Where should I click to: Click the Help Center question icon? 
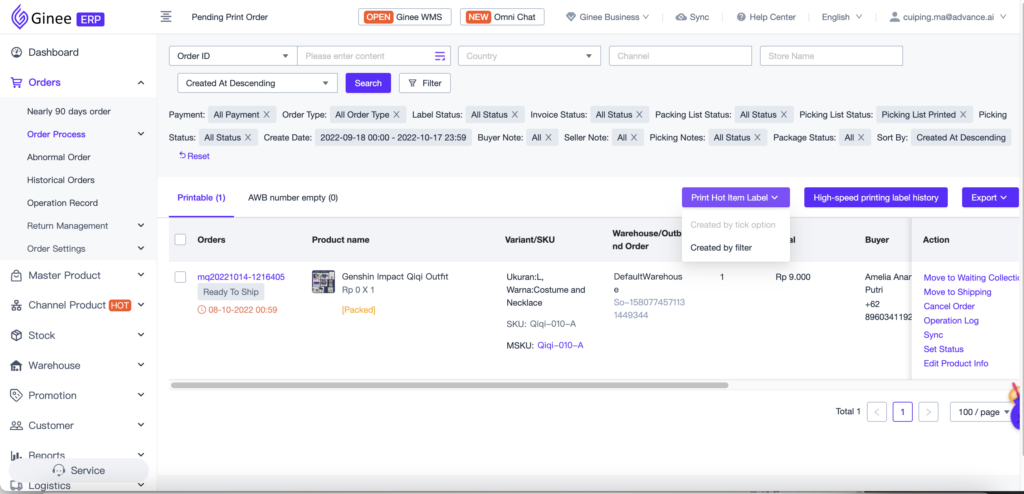click(x=741, y=17)
